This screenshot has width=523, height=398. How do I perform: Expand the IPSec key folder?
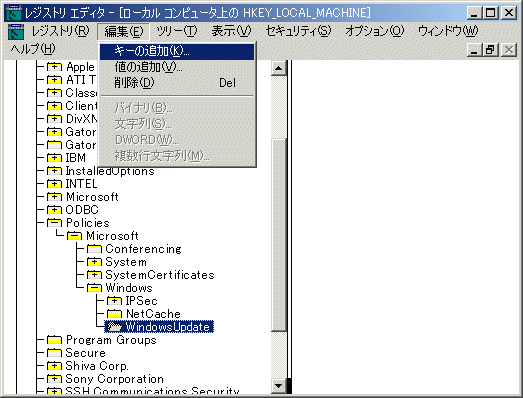point(114,301)
